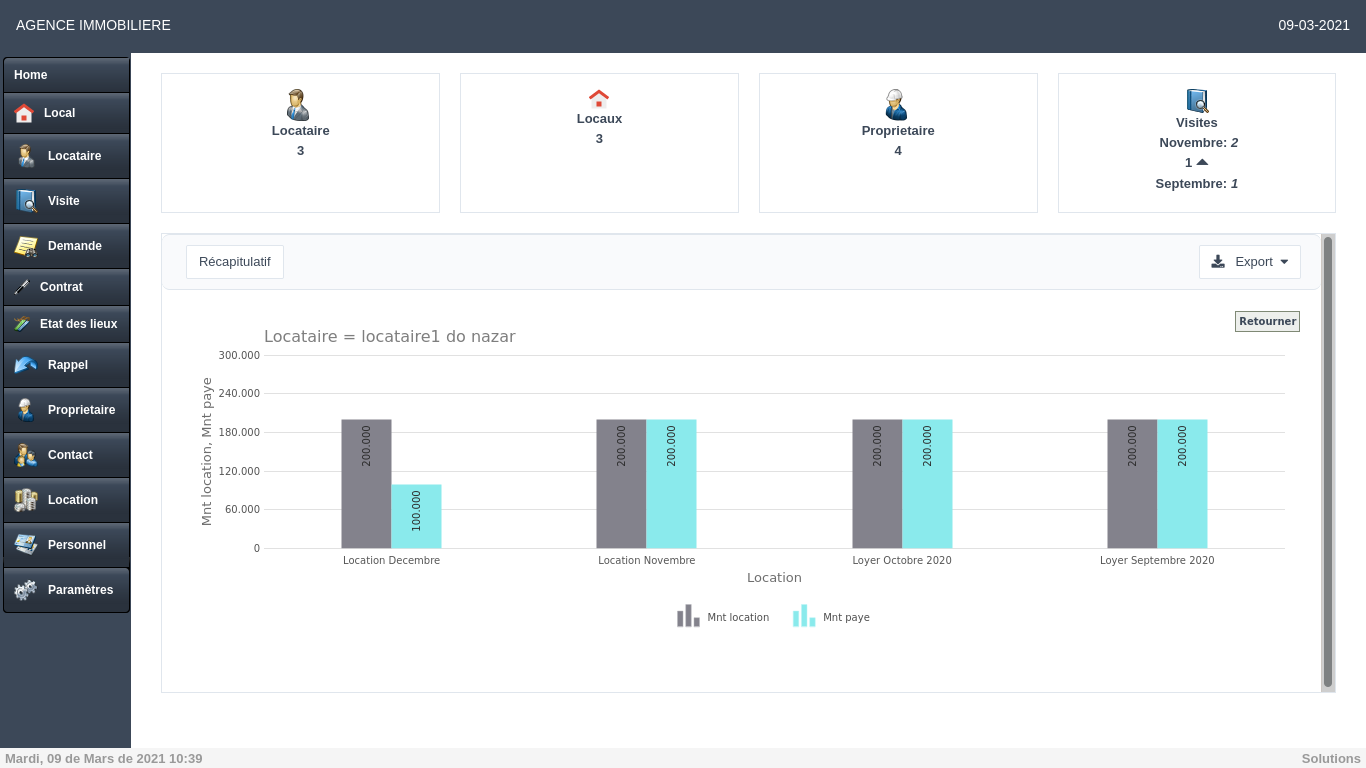
Task: Click the Solutions link in footer
Action: [x=1331, y=759]
